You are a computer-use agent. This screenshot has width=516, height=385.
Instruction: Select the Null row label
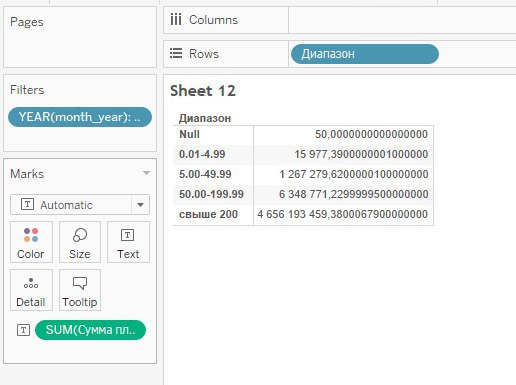189,134
